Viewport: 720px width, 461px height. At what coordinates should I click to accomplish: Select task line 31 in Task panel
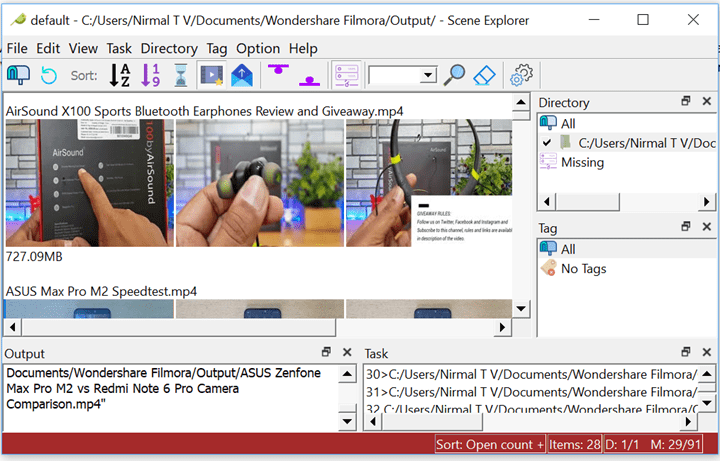(x=531, y=392)
